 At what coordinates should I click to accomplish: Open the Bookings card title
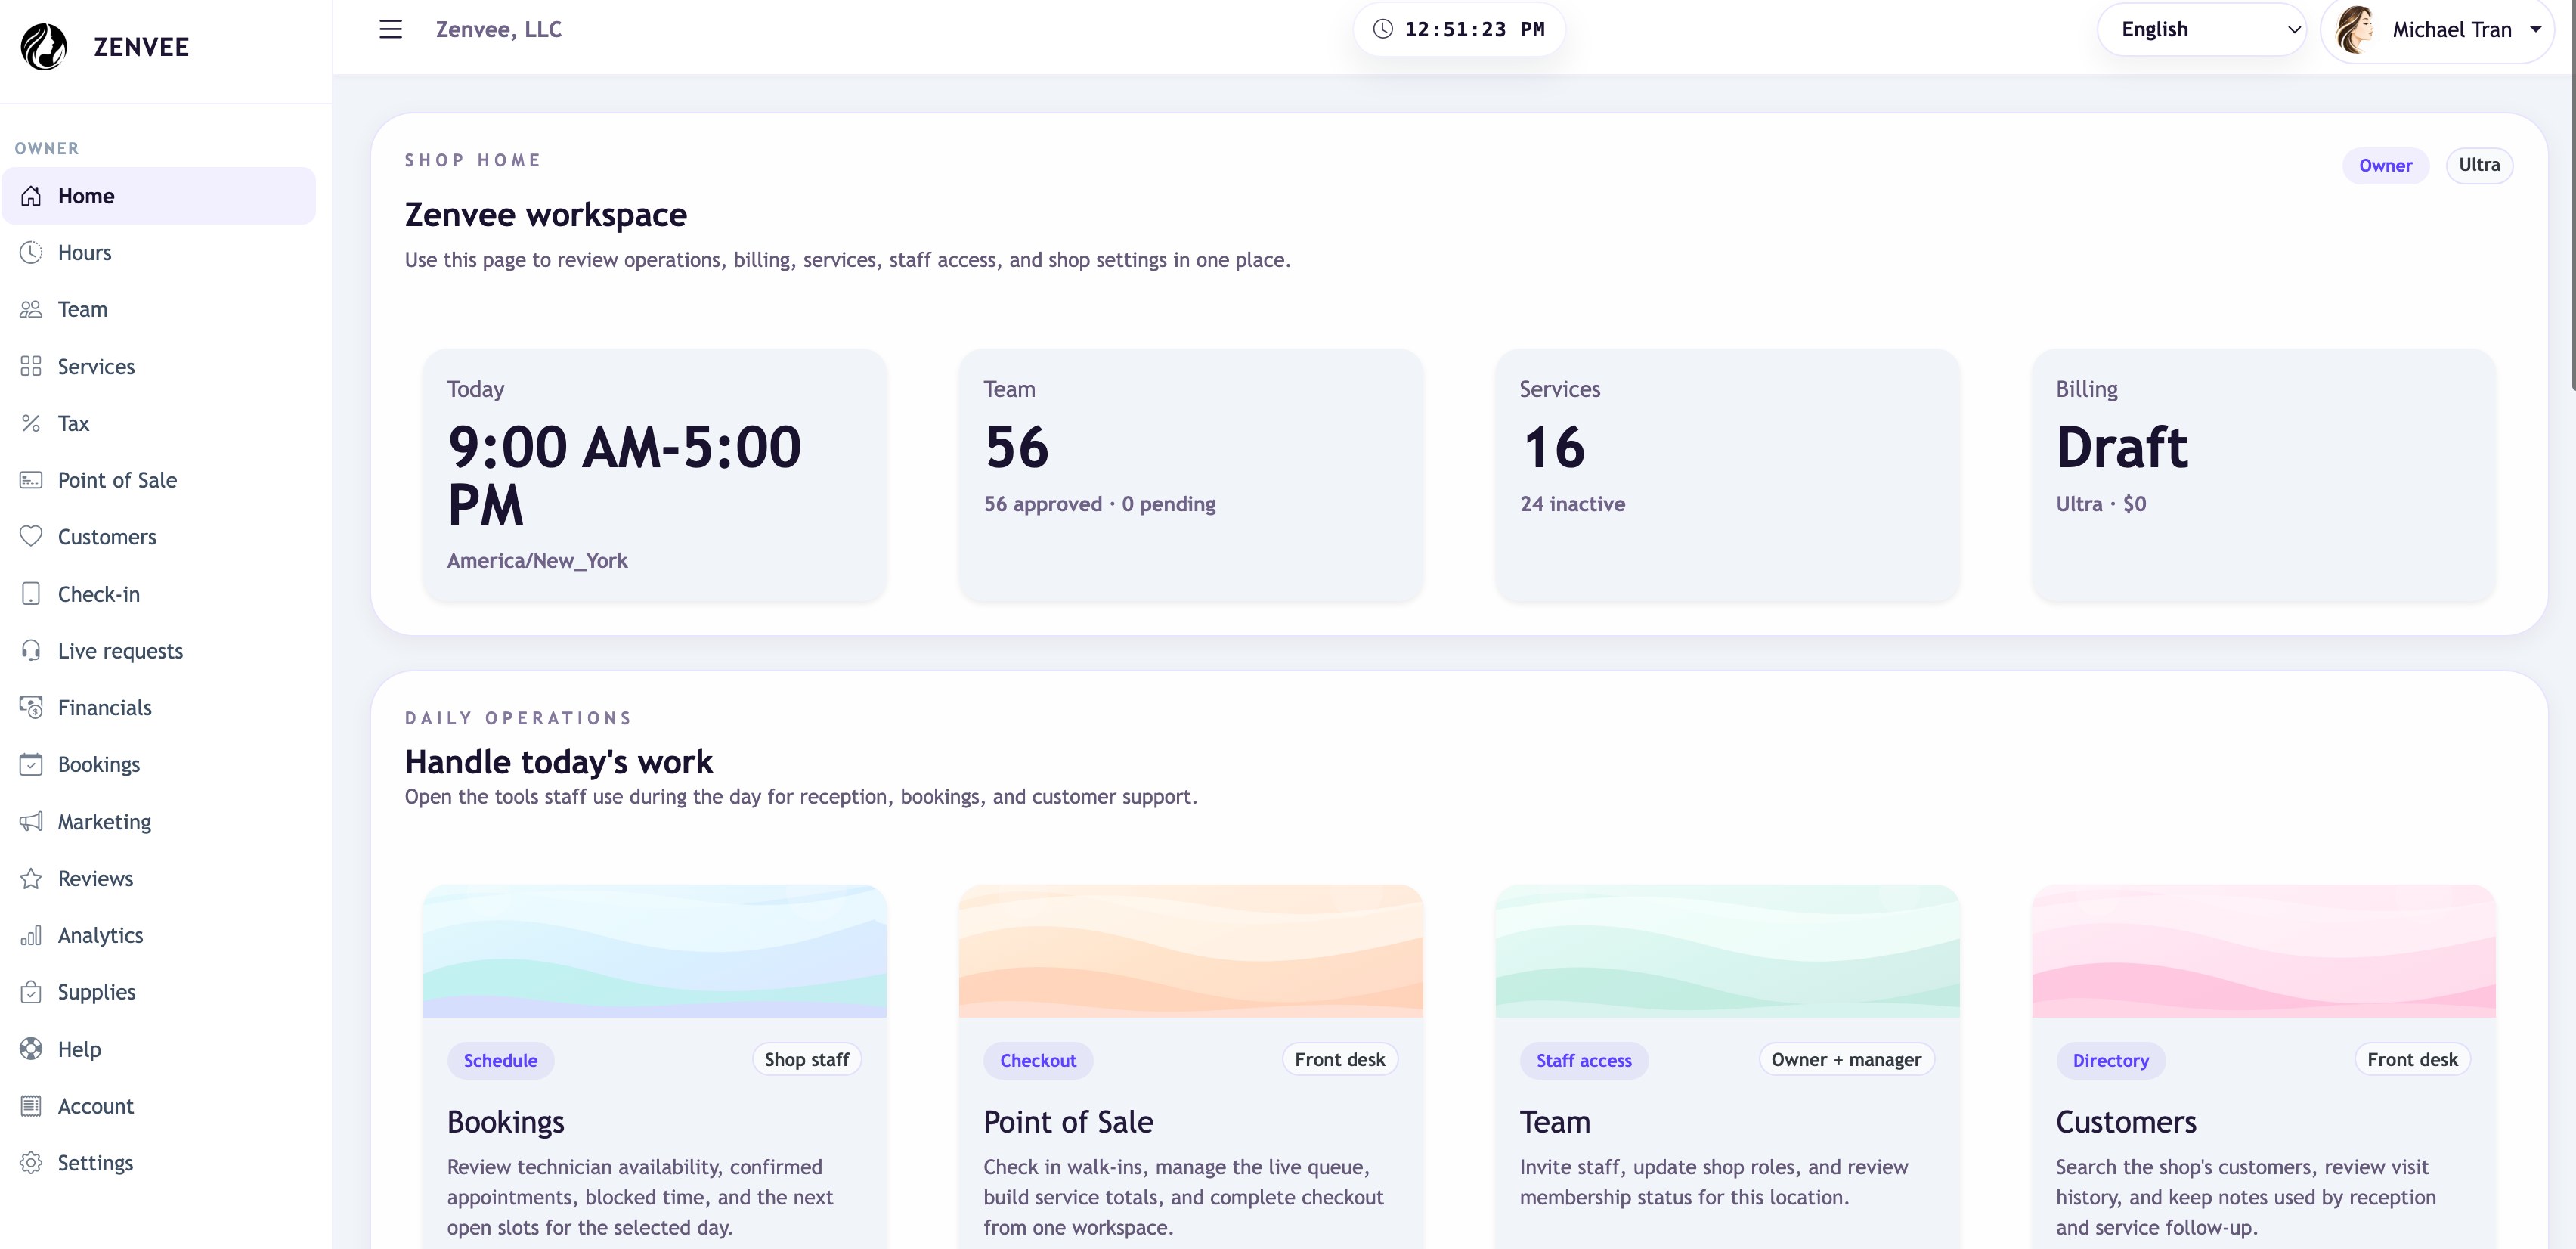click(505, 1122)
